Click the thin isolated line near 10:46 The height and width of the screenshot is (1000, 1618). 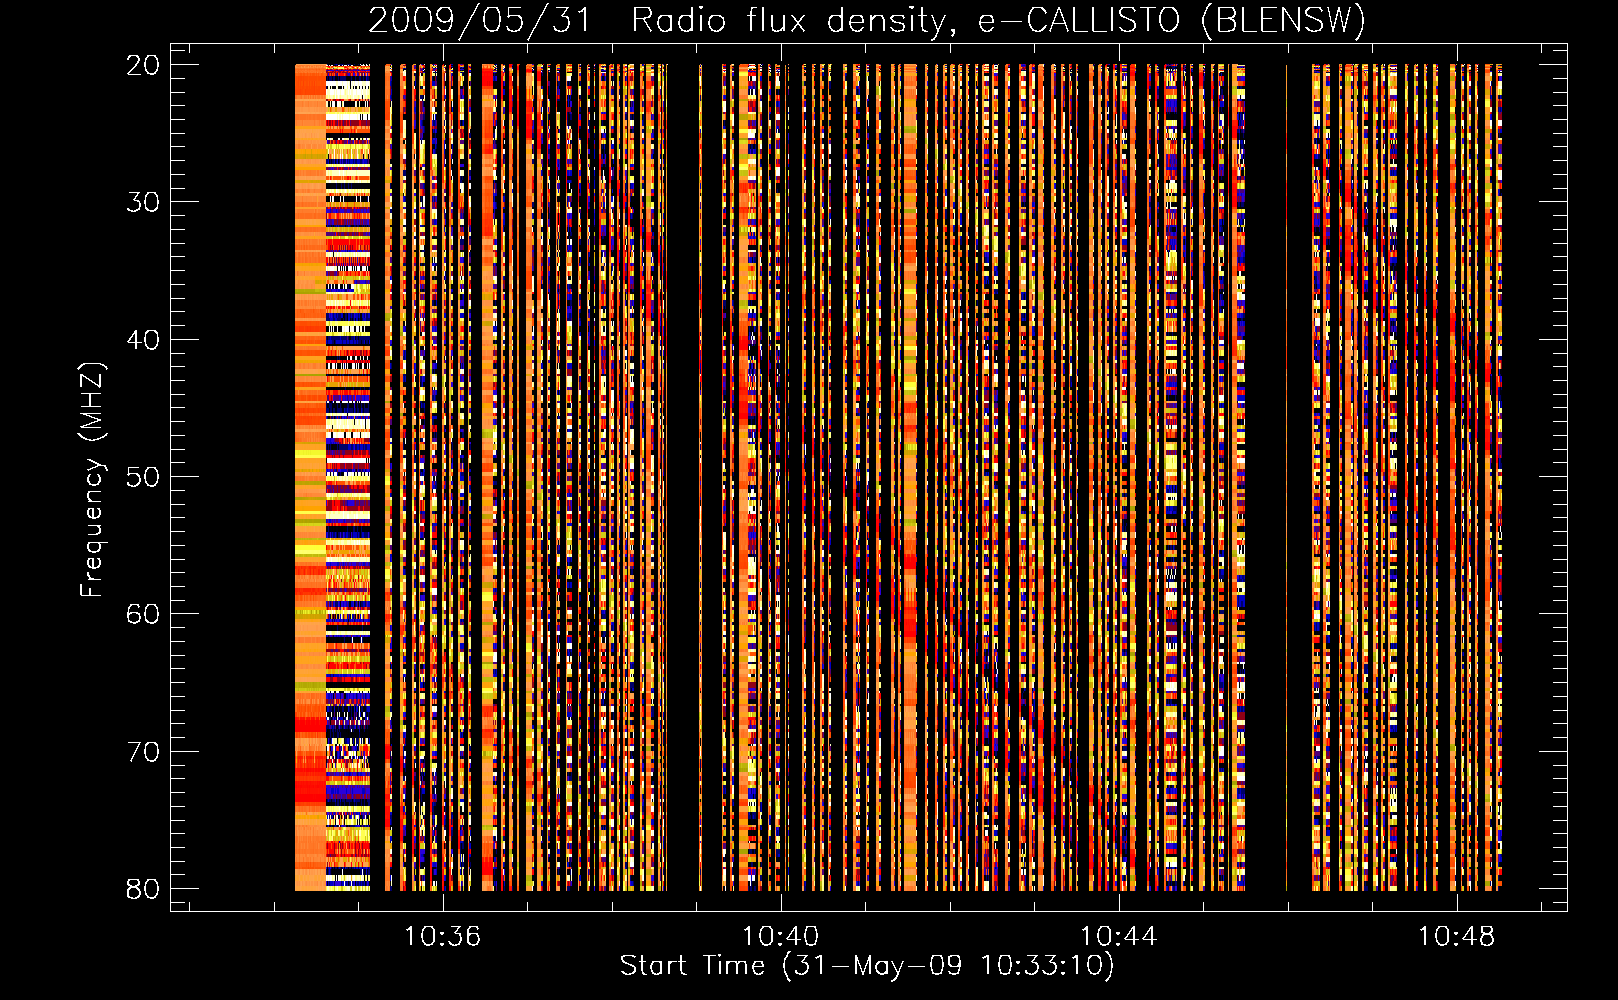pos(1286,477)
